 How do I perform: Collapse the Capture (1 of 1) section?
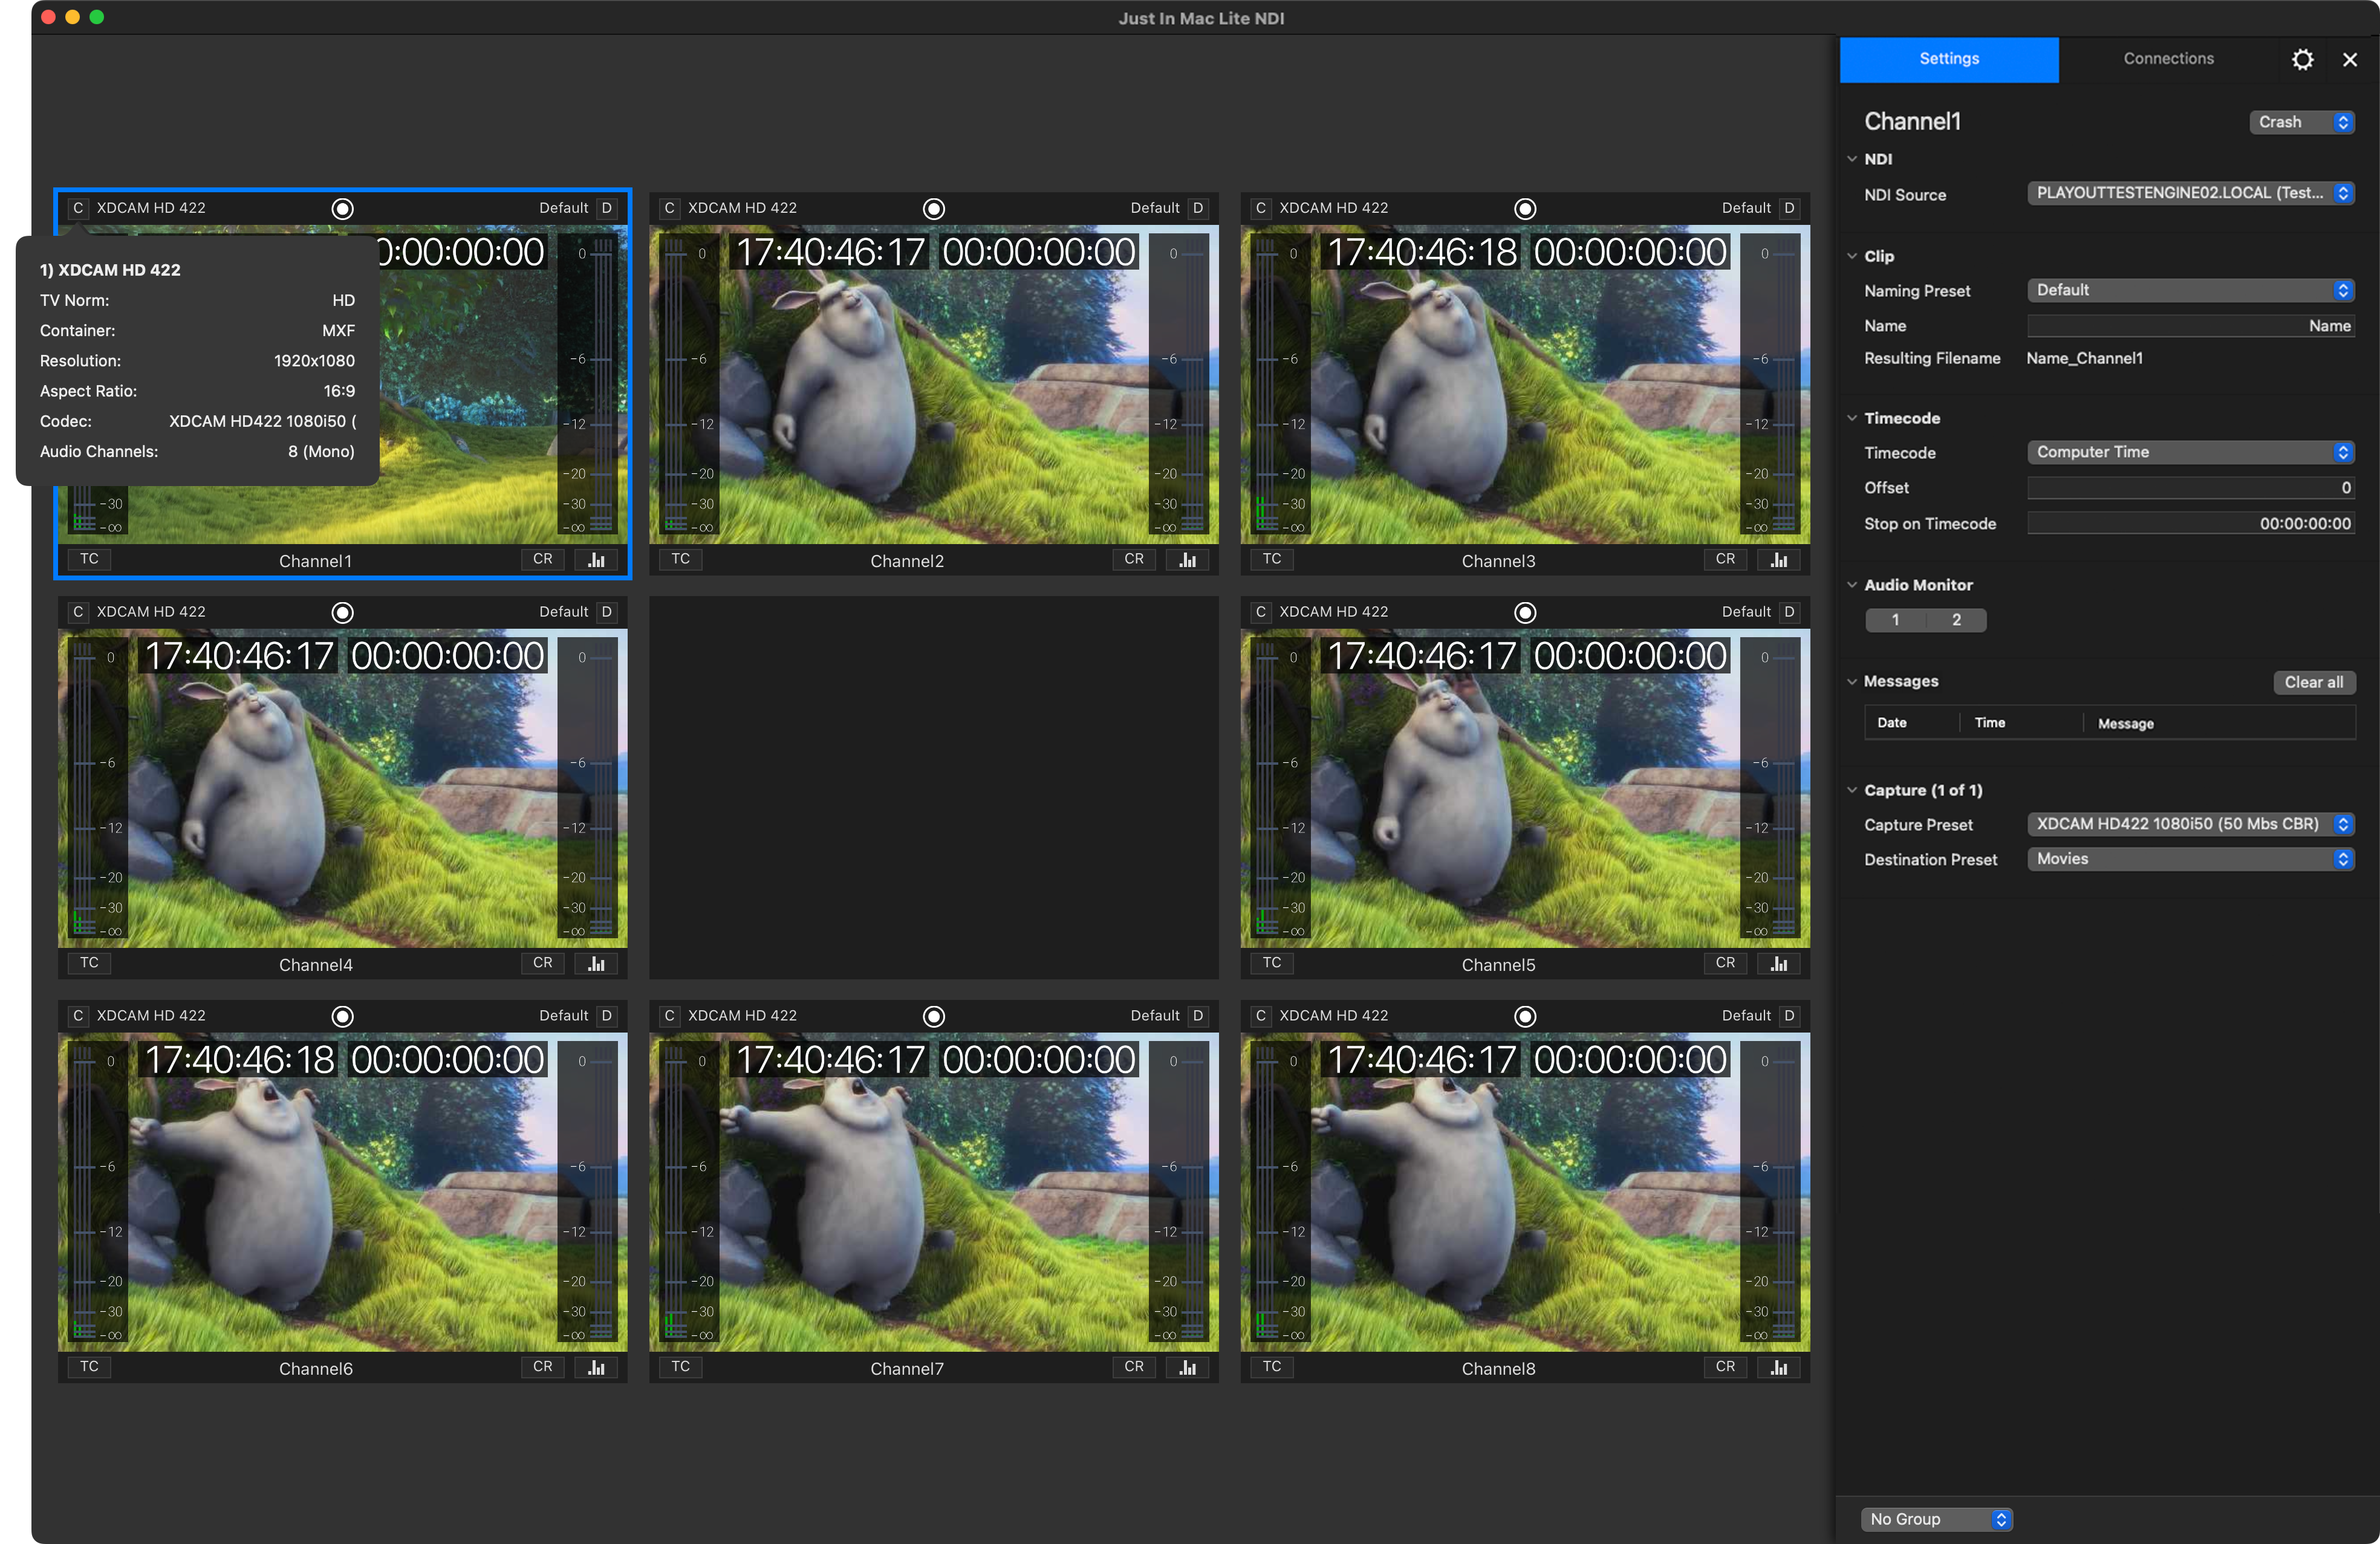click(x=1852, y=790)
